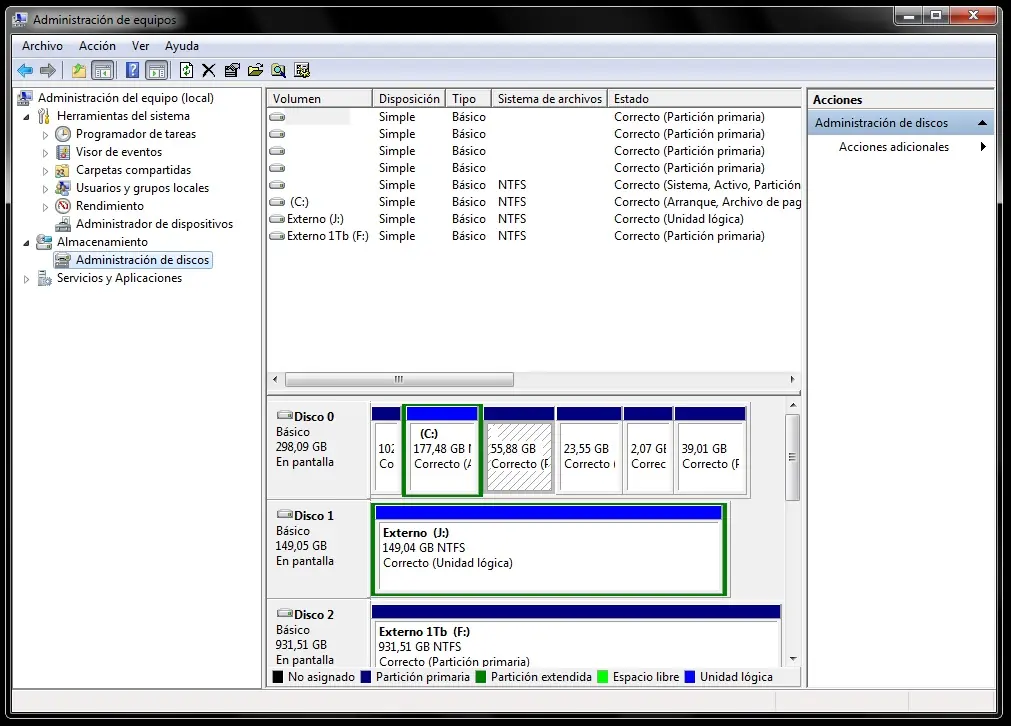Sort by the Disposición column header

point(409,99)
